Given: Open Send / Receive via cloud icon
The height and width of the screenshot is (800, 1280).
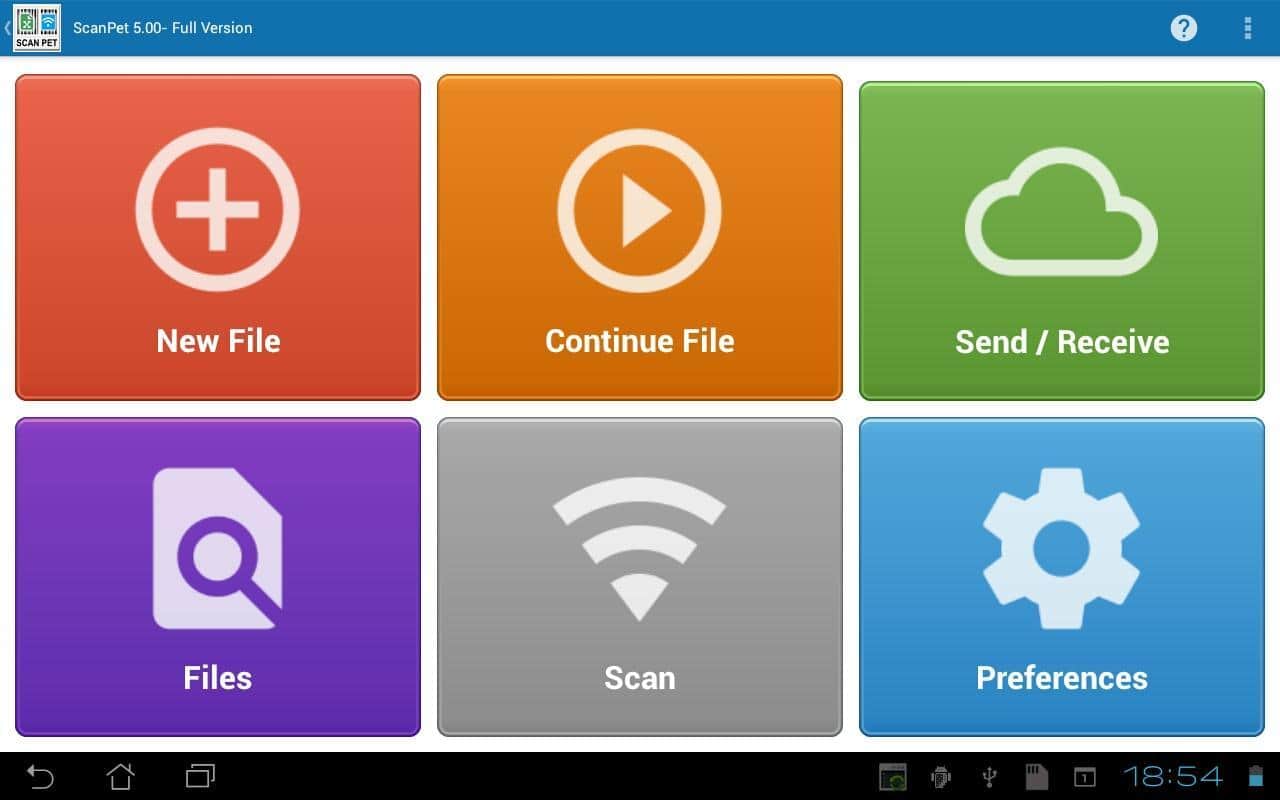Looking at the screenshot, I should 1061,212.
